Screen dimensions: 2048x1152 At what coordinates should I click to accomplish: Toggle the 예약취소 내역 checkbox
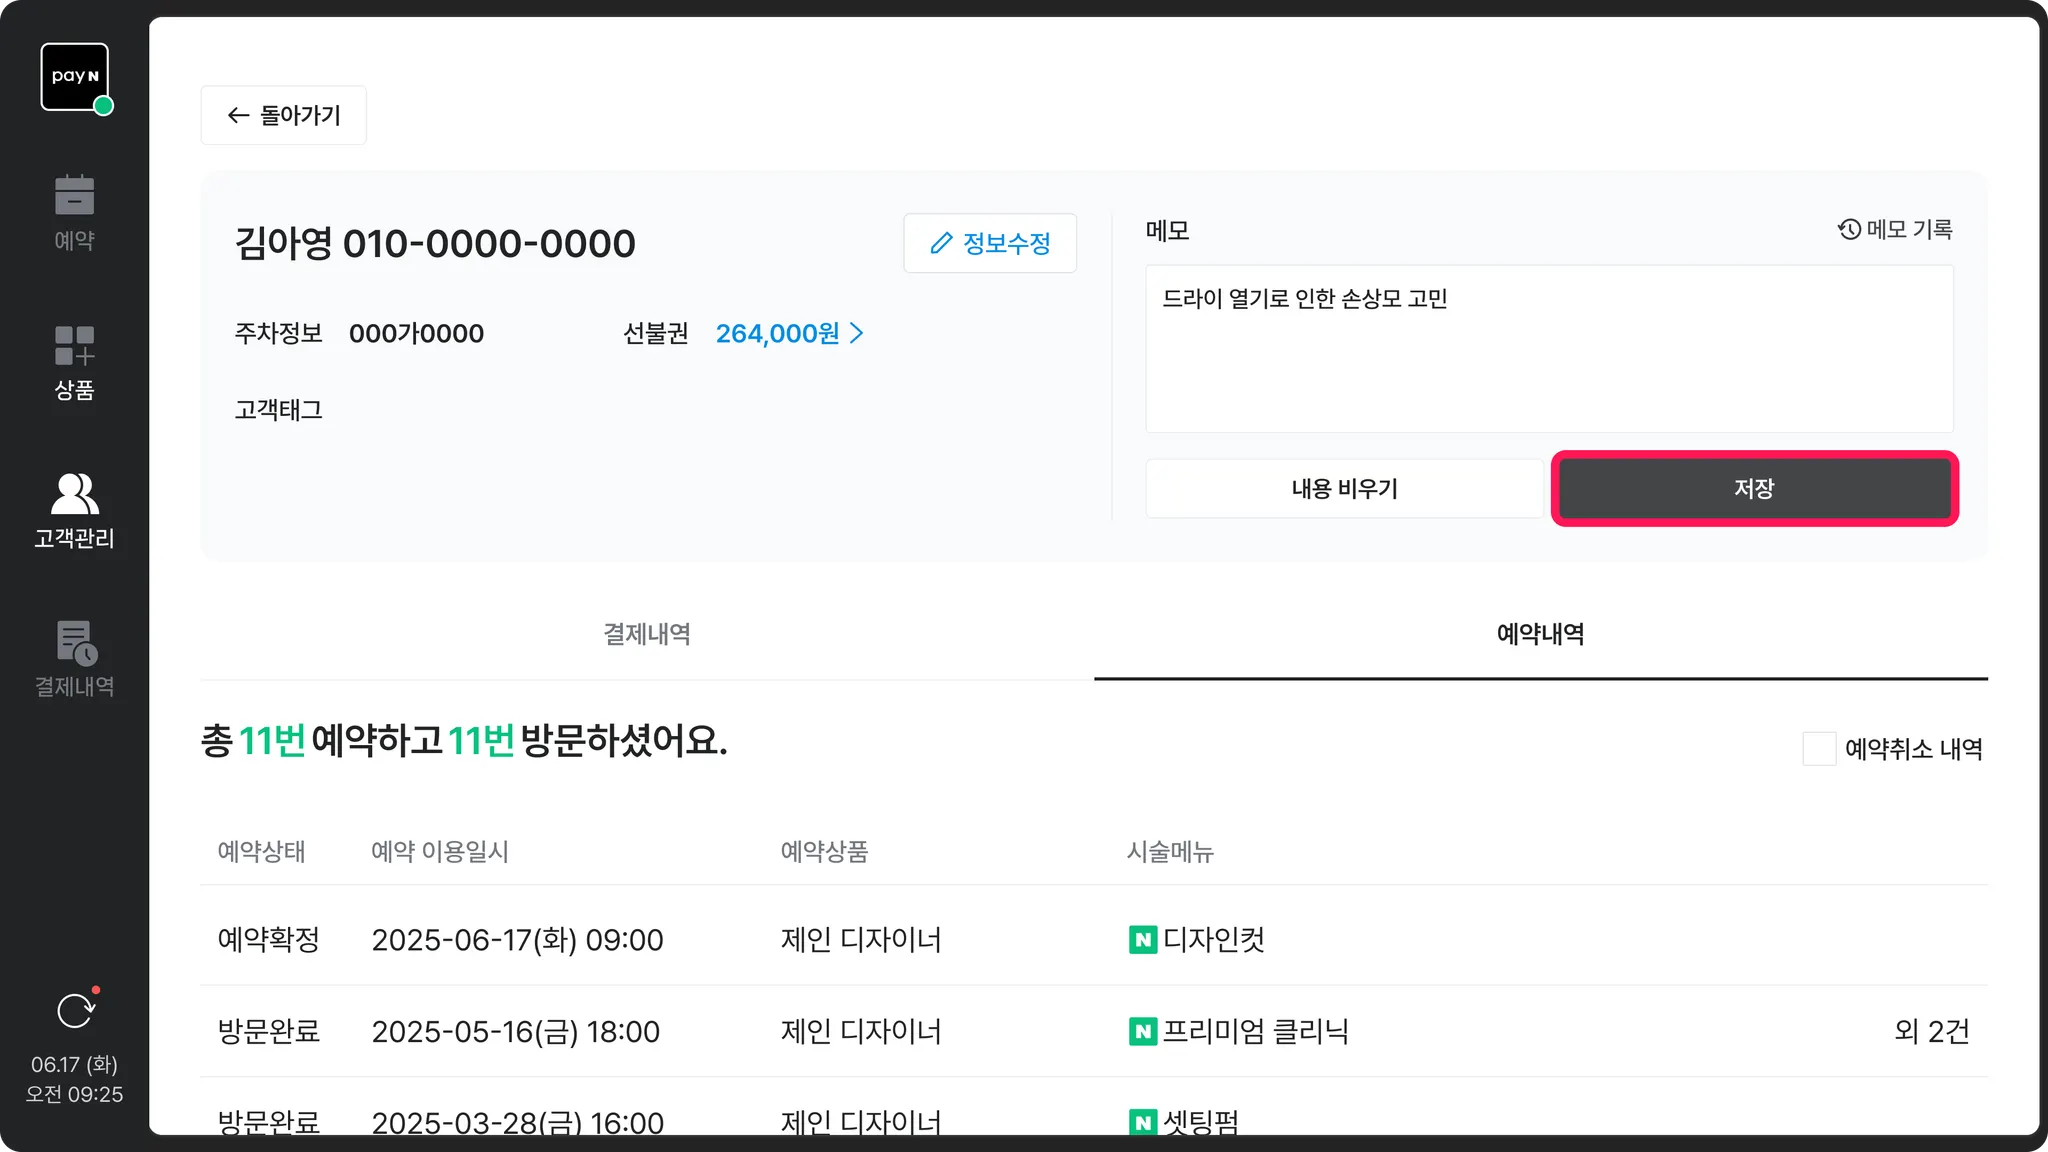point(1818,749)
